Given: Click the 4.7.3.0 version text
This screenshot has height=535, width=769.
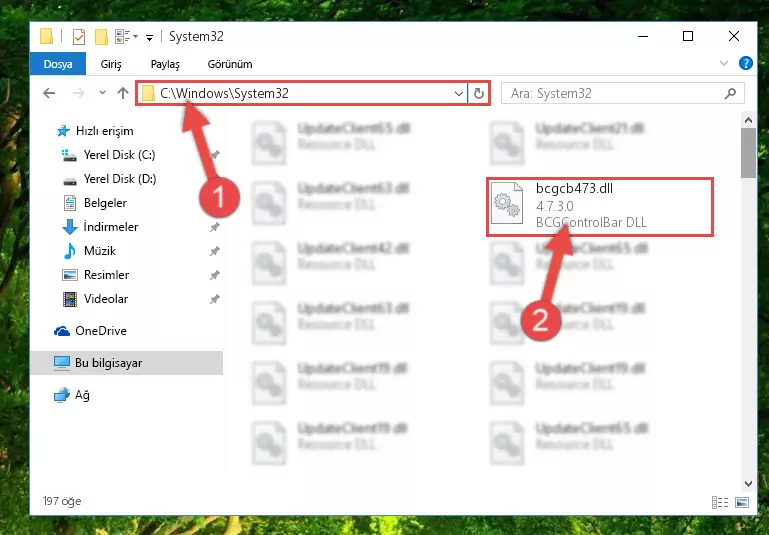Looking at the screenshot, I should click(x=555, y=206).
